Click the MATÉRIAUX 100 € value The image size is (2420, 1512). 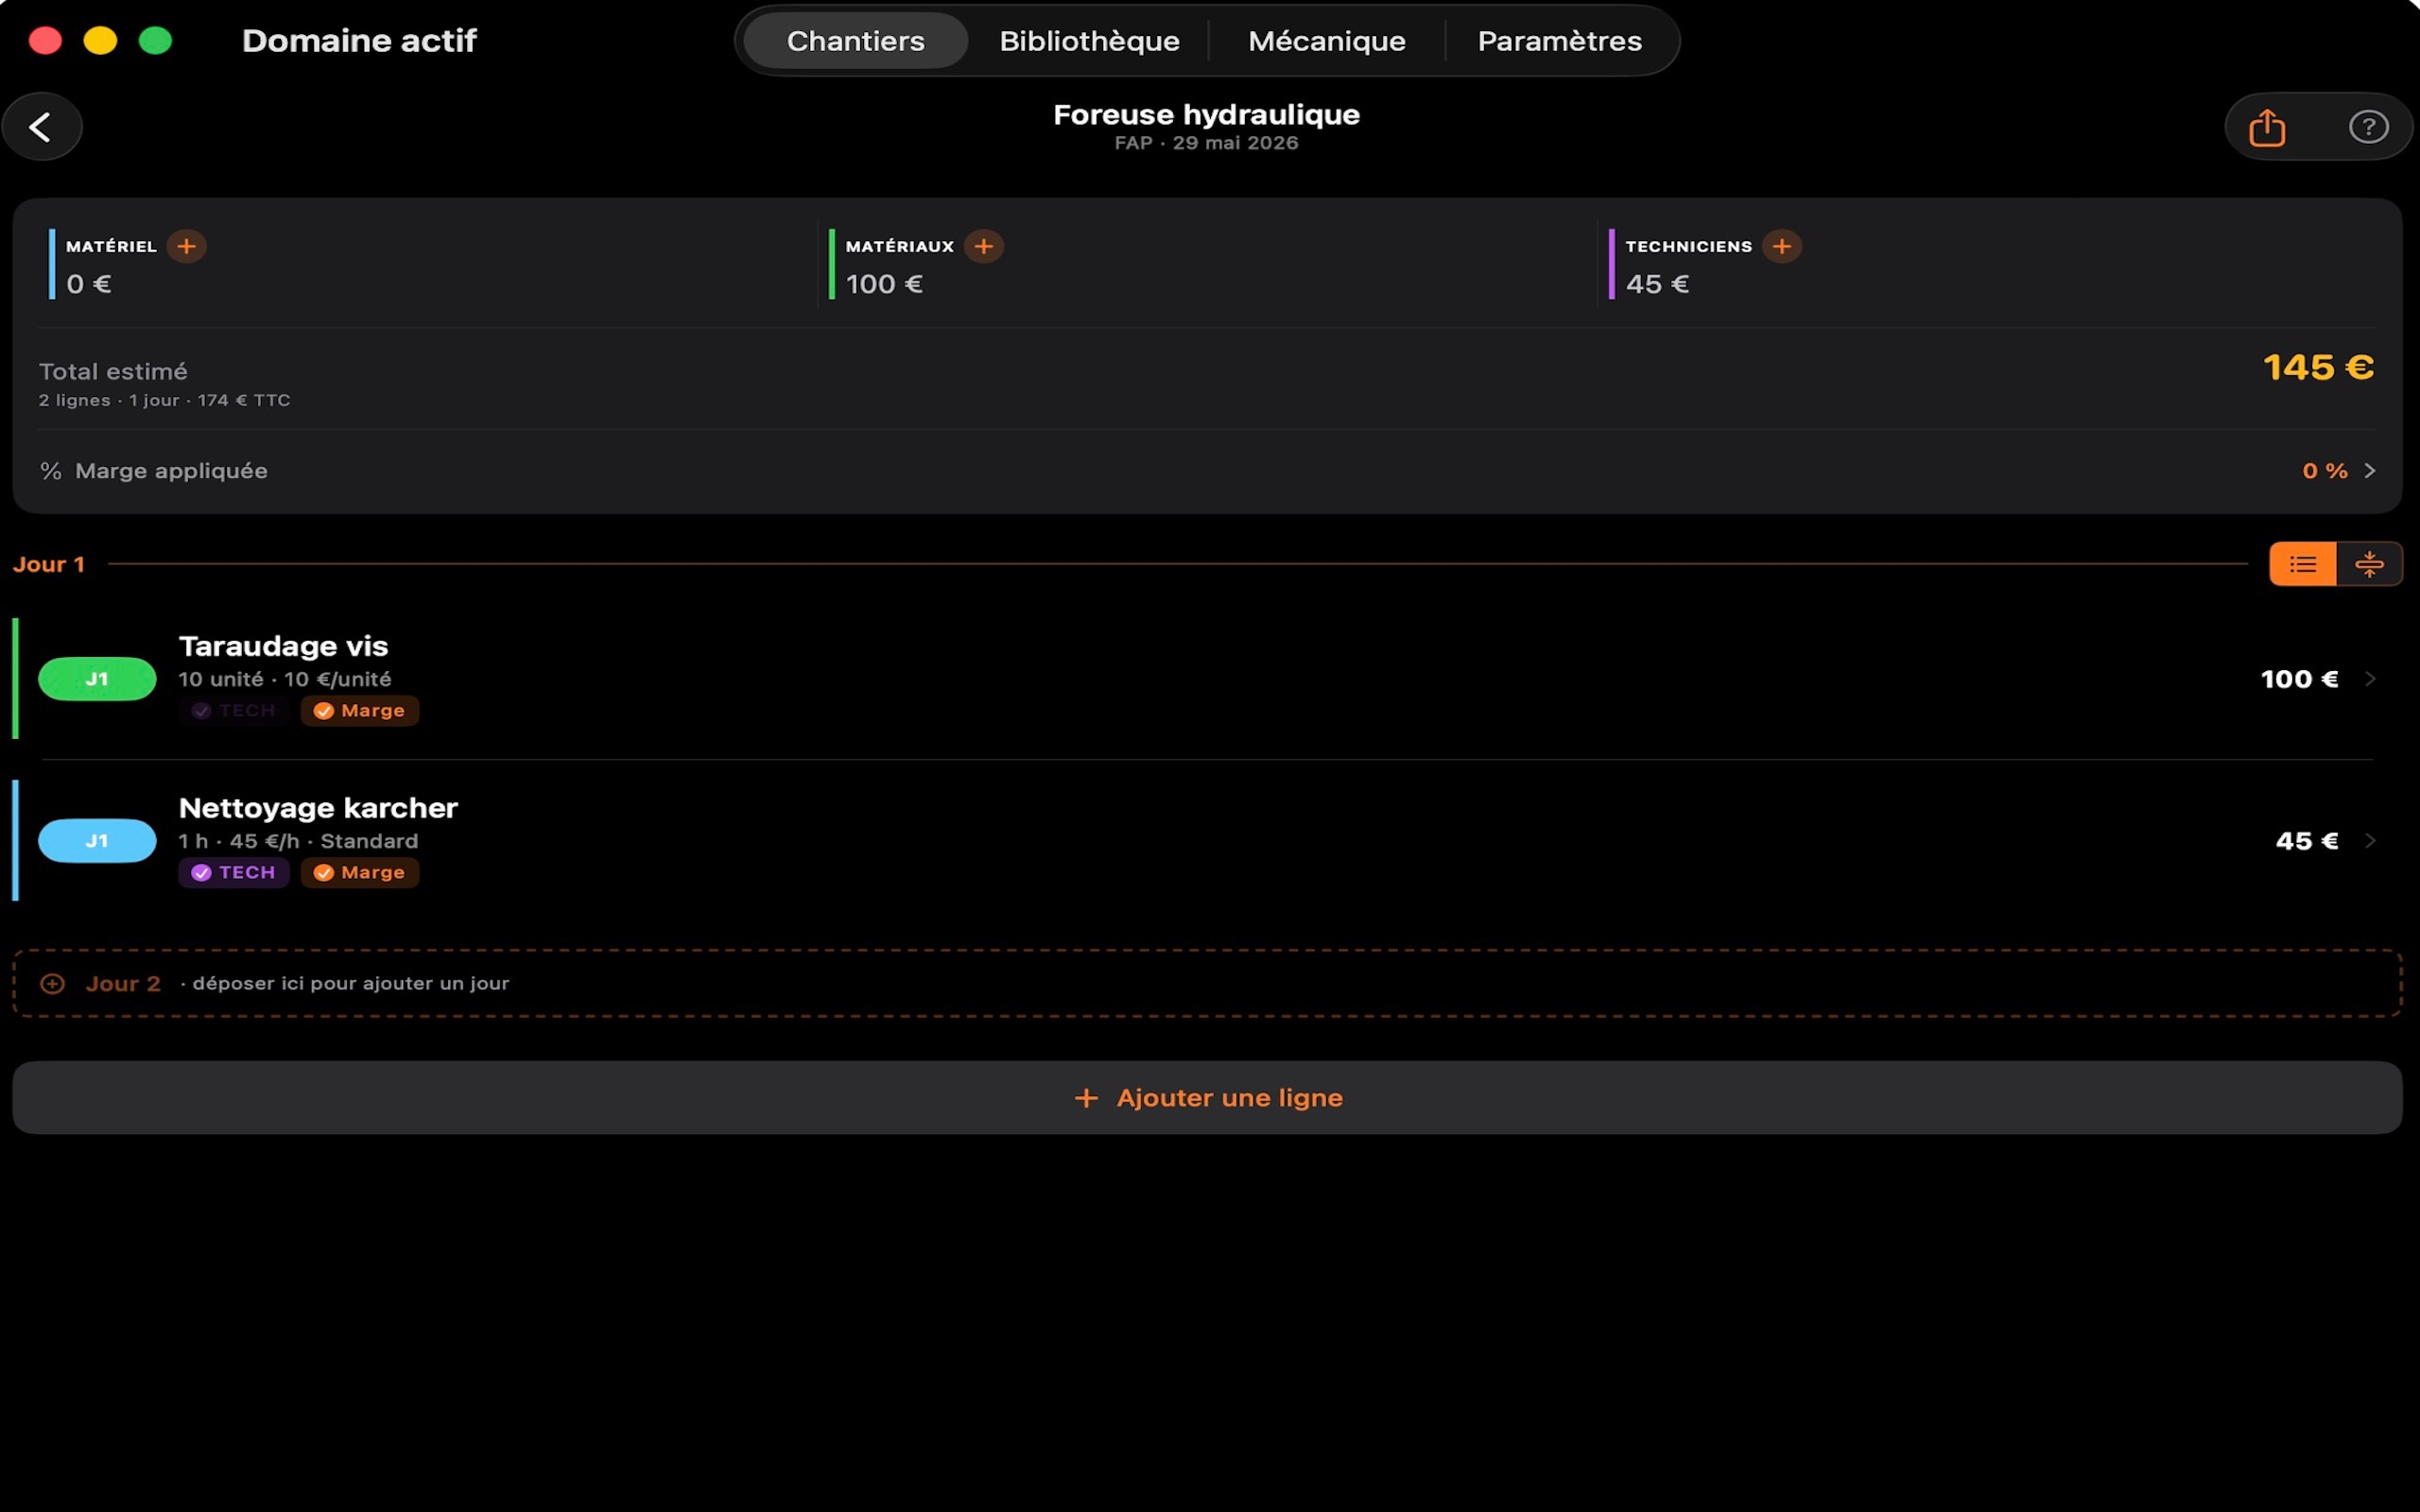(884, 284)
